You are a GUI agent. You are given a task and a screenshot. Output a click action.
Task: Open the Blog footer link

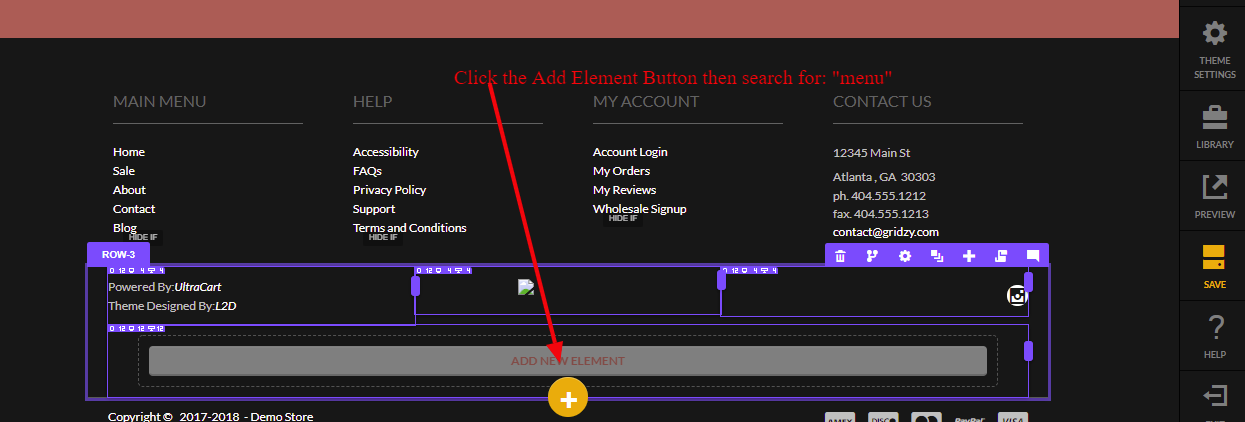coord(125,228)
